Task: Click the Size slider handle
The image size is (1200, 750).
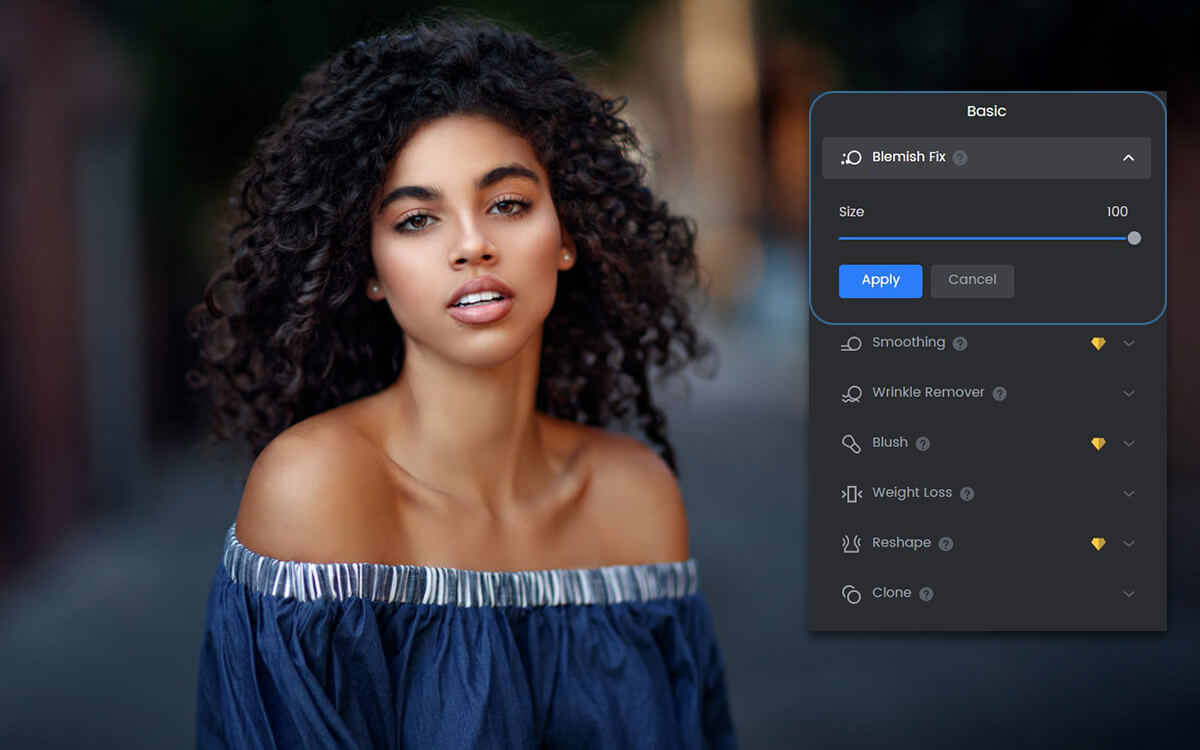Action: pos(1134,238)
